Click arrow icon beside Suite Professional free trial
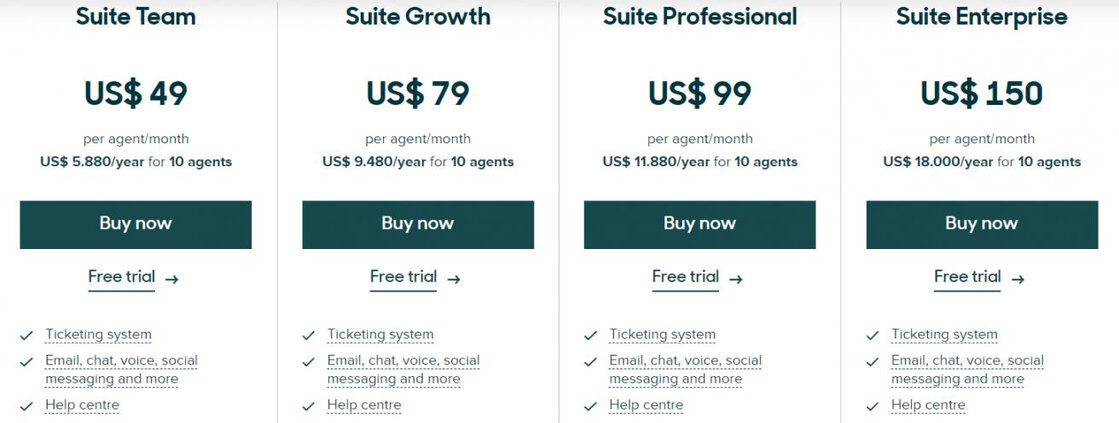The image size is (1119, 423). click(736, 279)
